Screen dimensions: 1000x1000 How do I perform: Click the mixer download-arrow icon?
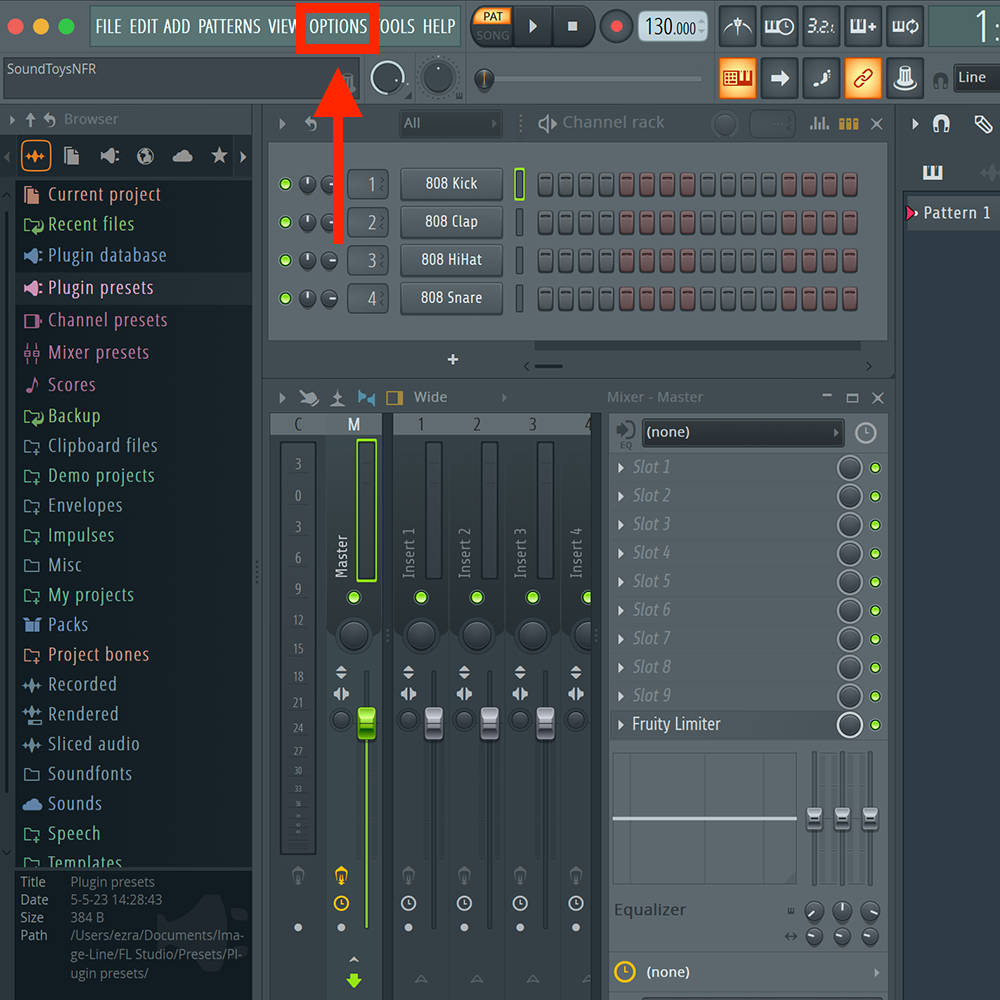click(x=337, y=399)
